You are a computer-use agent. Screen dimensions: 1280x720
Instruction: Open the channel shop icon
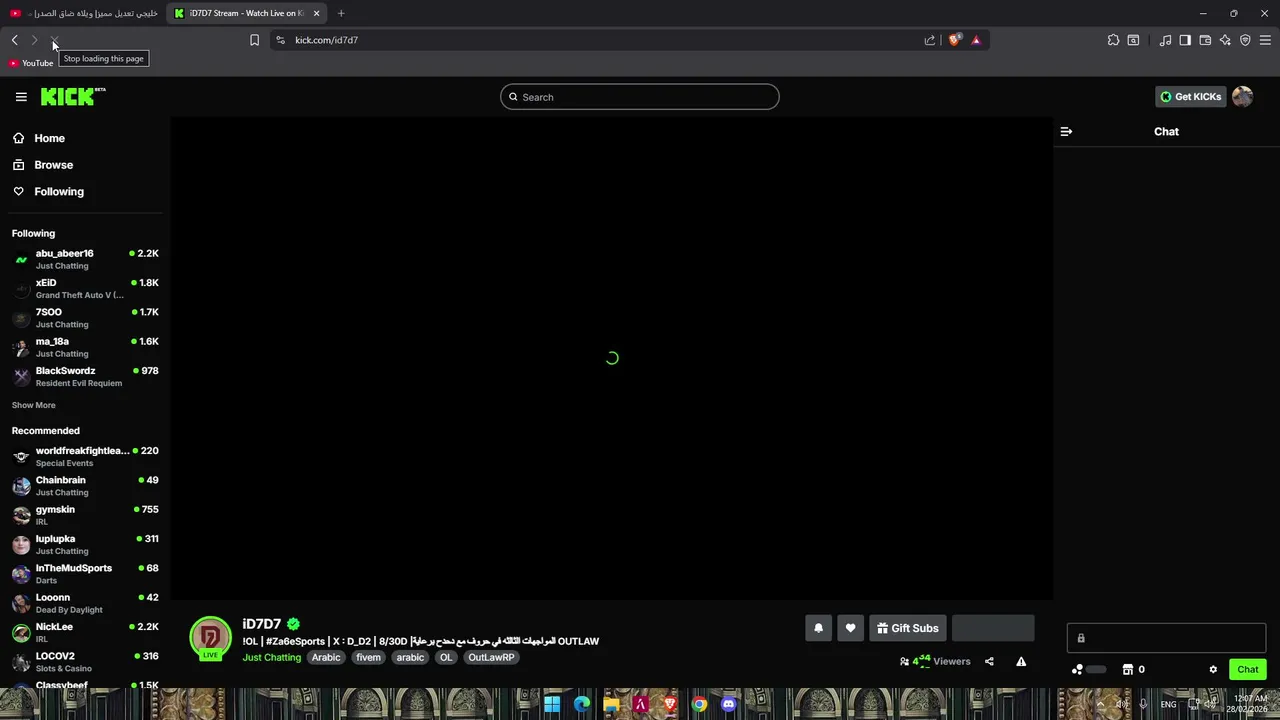1127,669
